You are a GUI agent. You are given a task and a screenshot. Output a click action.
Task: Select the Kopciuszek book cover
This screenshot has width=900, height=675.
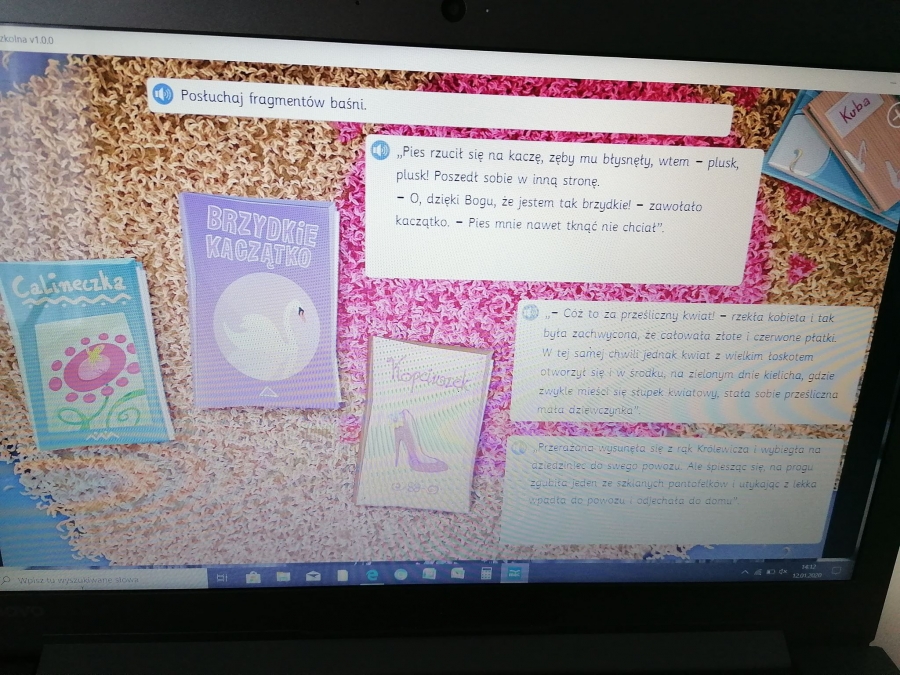[424, 424]
